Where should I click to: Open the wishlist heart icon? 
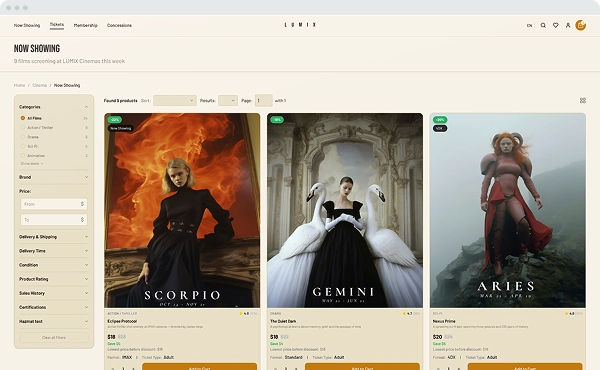(556, 25)
